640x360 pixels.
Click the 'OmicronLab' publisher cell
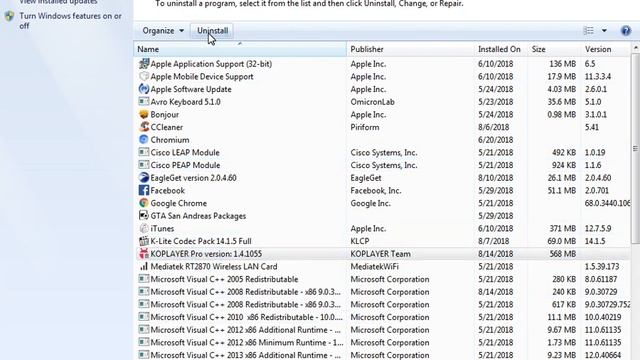pyautogui.click(x=372, y=102)
